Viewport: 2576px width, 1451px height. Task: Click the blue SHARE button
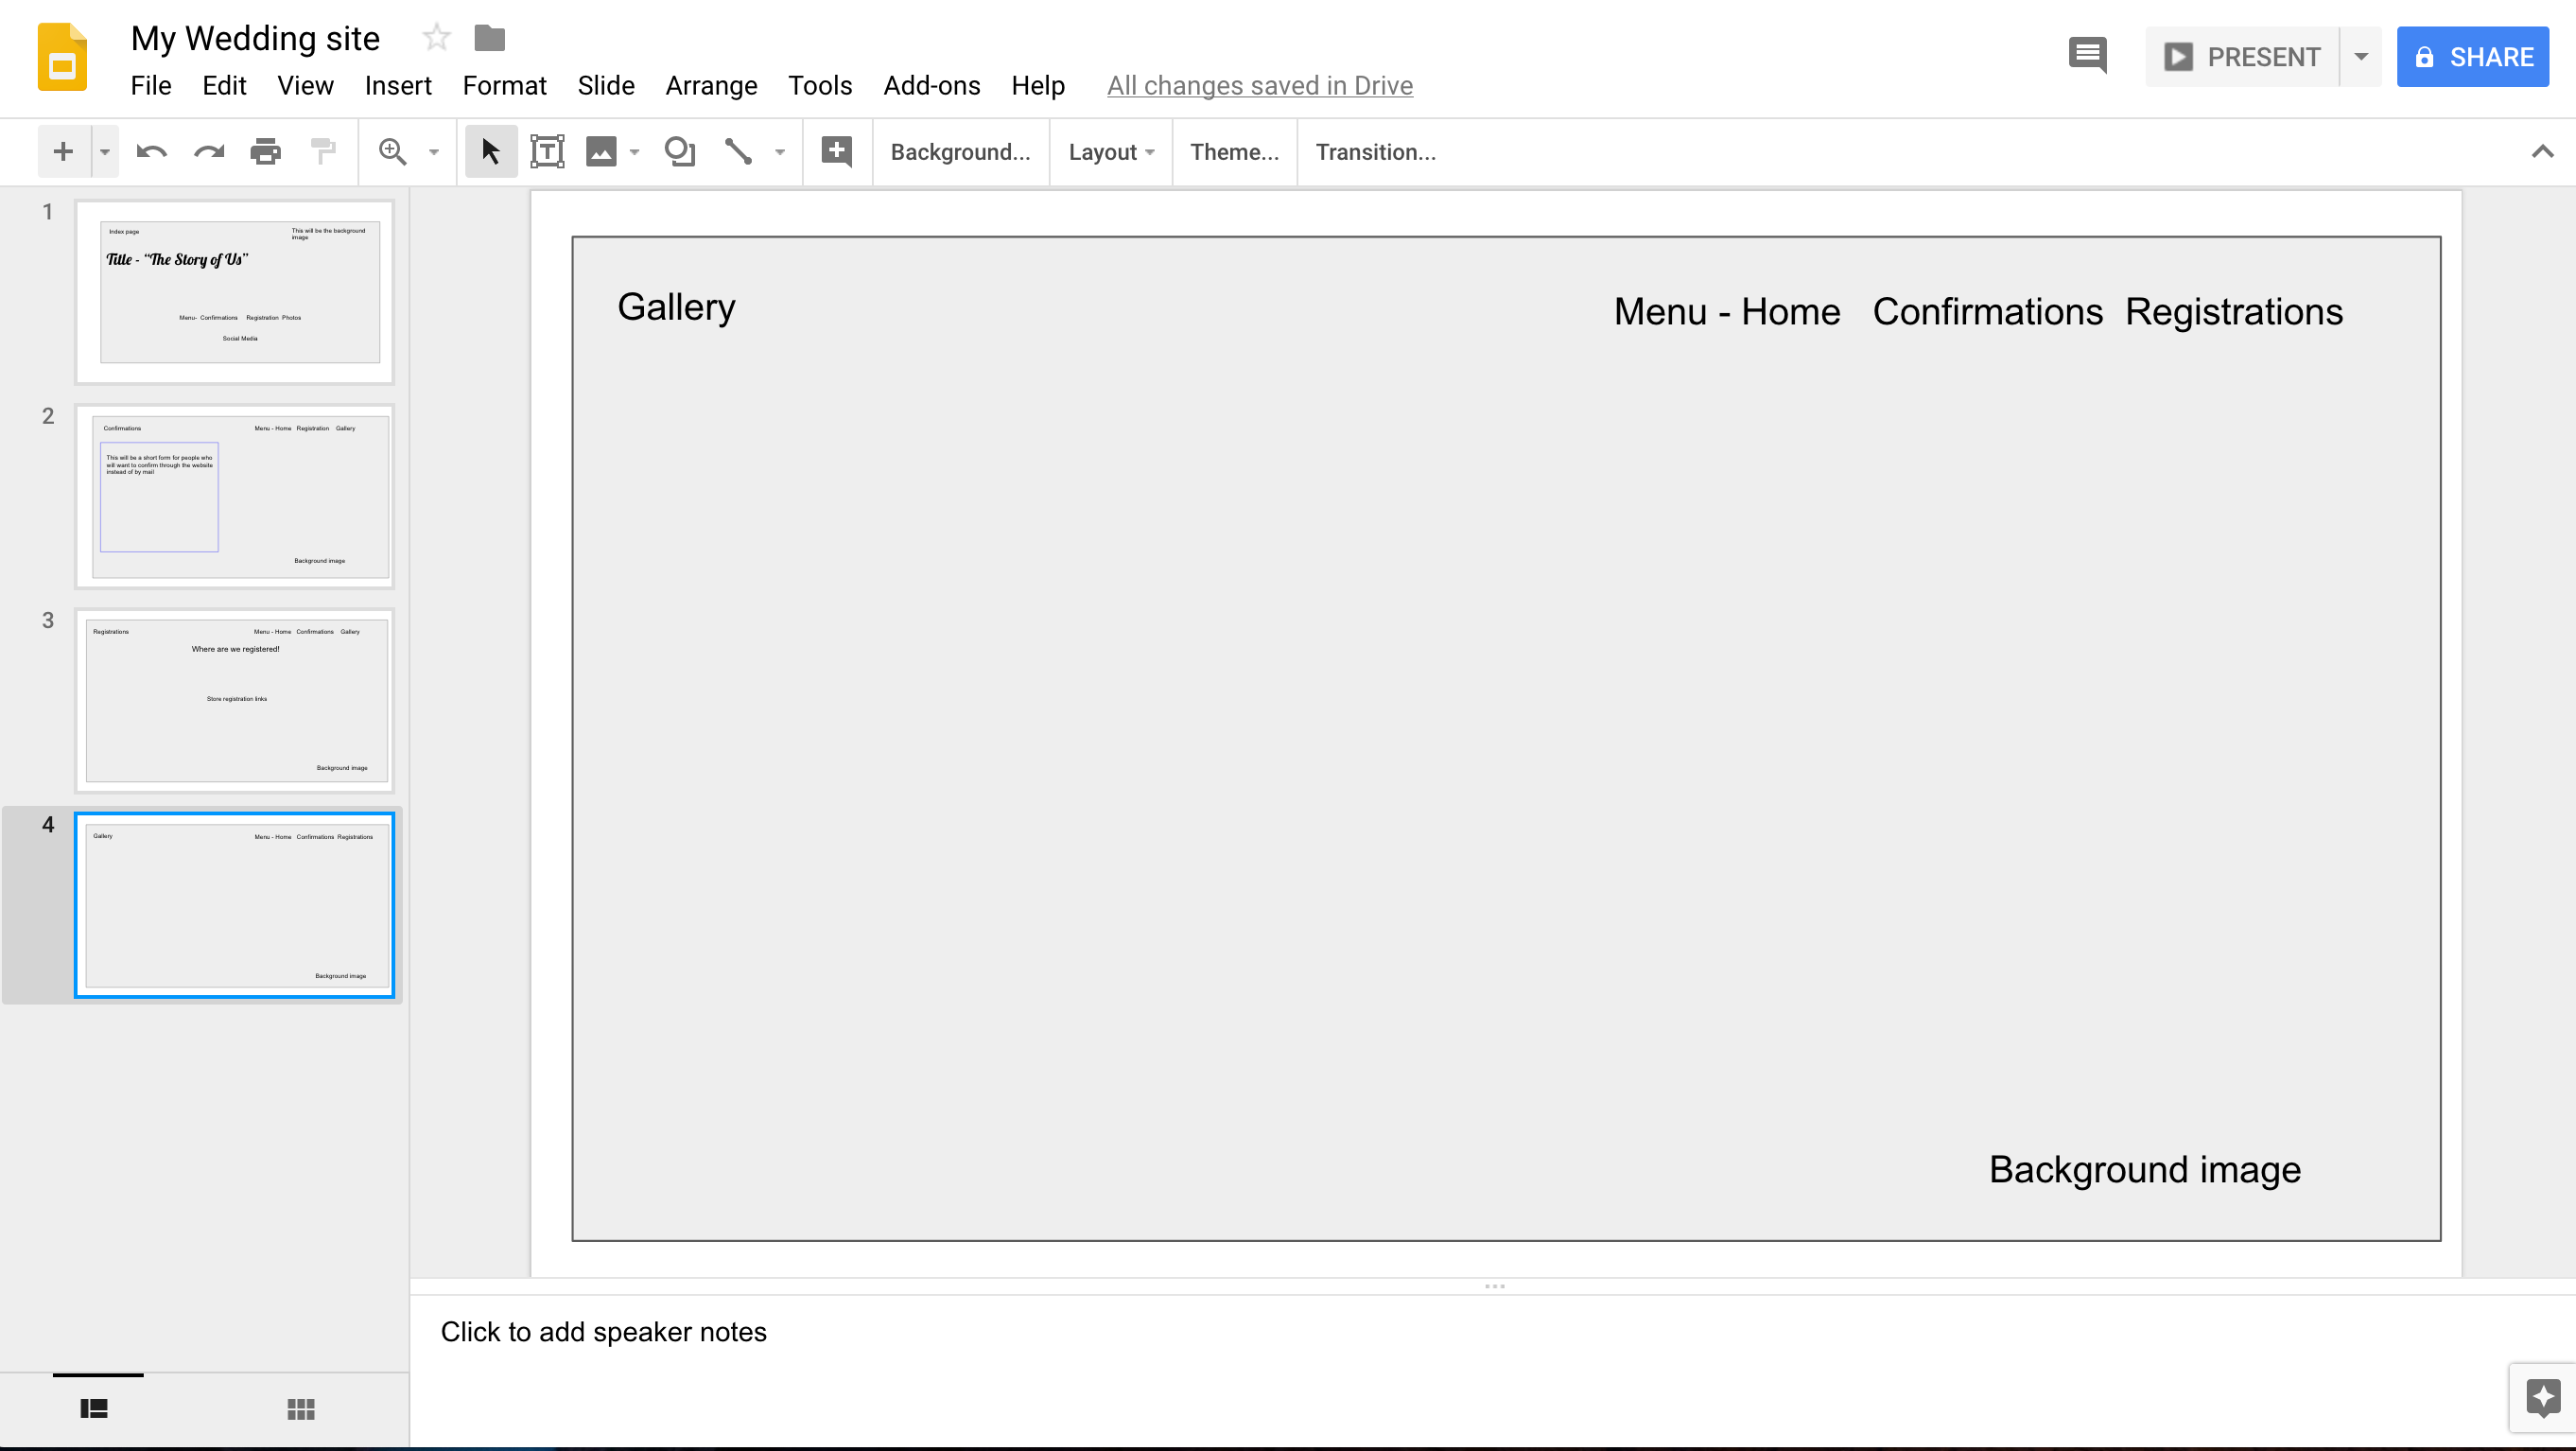coord(2472,57)
